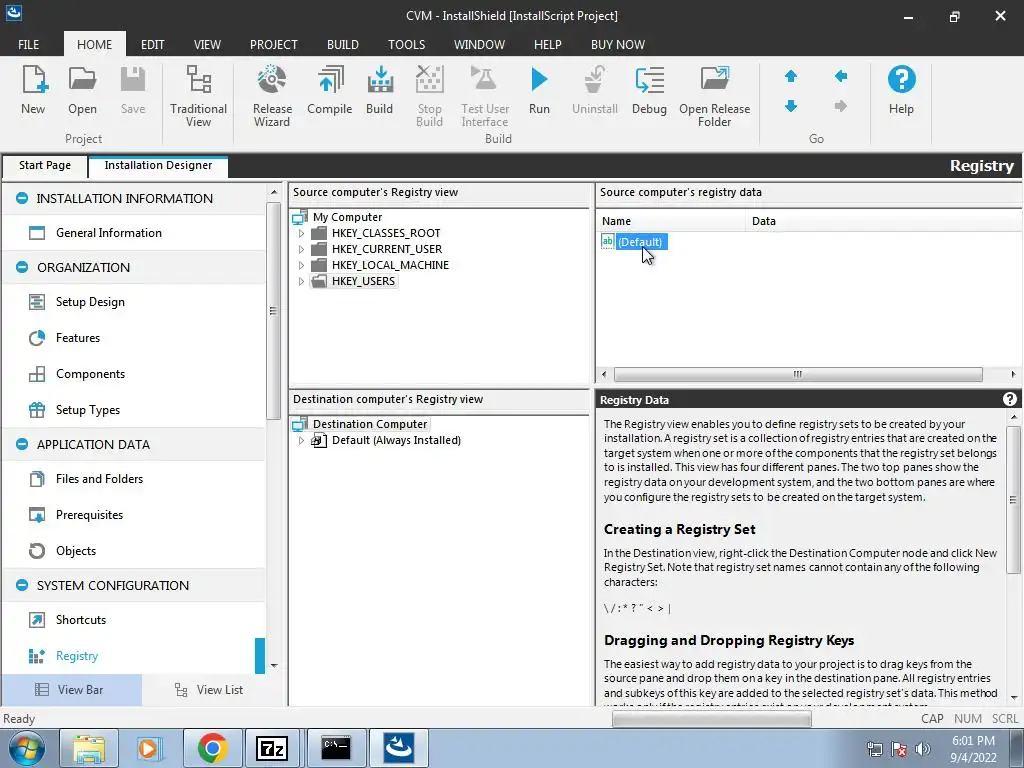Open Google Chrome from the taskbar

pyautogui.click(x=212, y=748)
